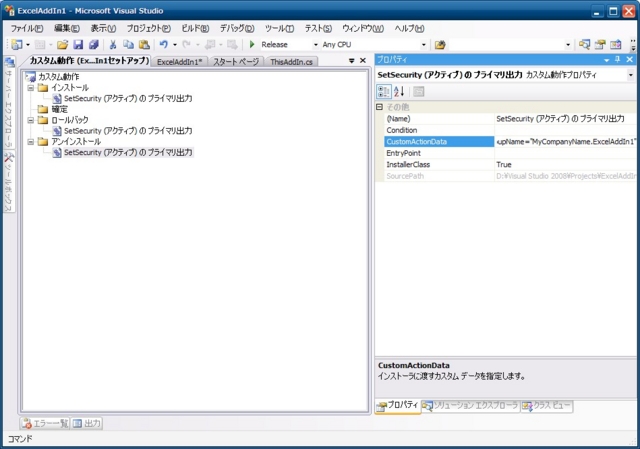This screenshot has width=640, height=449.
Task: Open the エラー一覧 bottom tab
Action: pyautogui.click(x=45, y=423)
